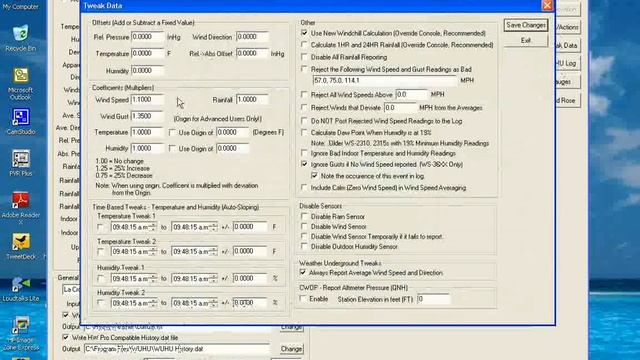Check CWOP Enable altimeter pressure checkbox
Viewport: 640px width, 360px height.
pyautogui.click(x=302, y=299)
